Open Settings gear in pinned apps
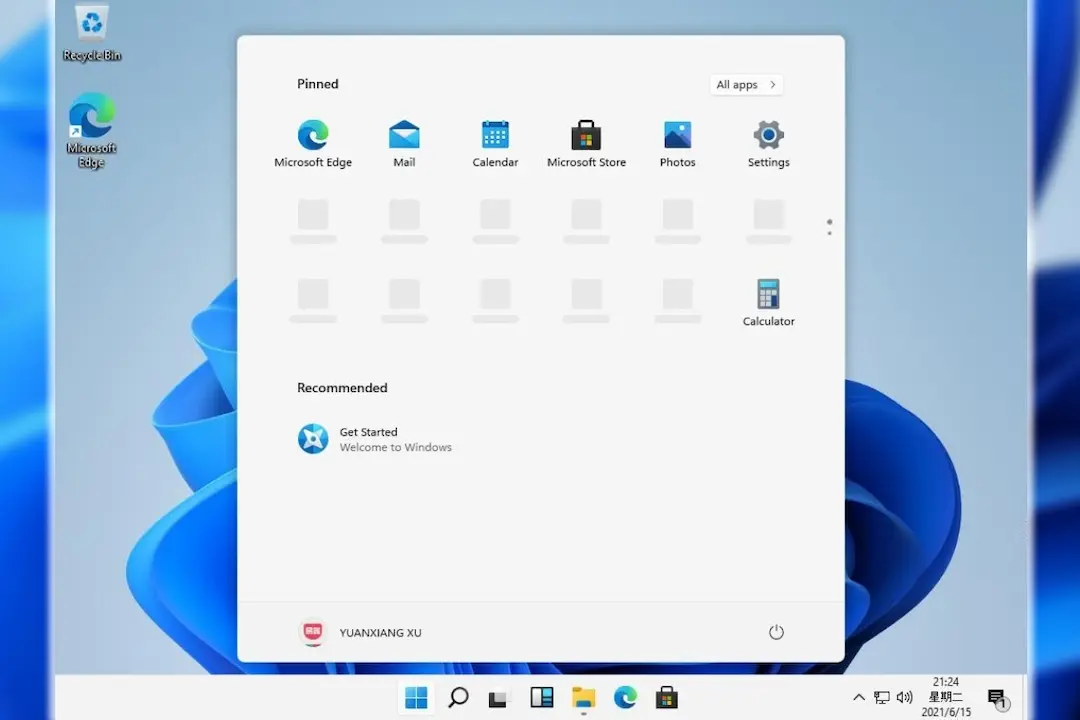 pos(768,143)
